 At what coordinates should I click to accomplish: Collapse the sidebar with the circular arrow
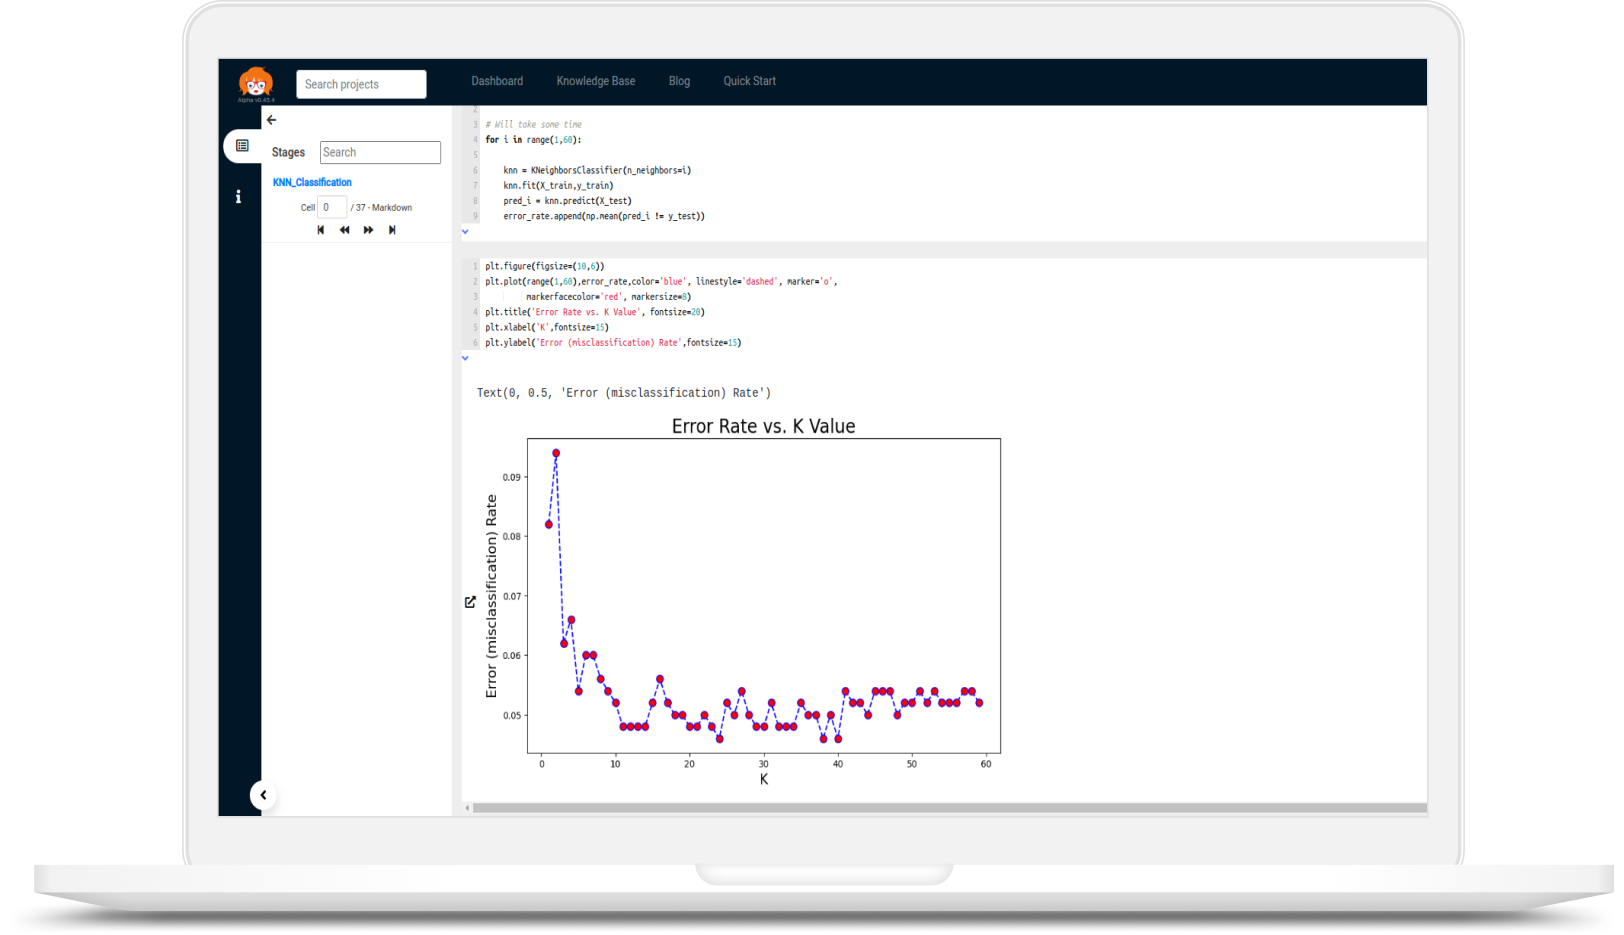click(x=263, y=795)
